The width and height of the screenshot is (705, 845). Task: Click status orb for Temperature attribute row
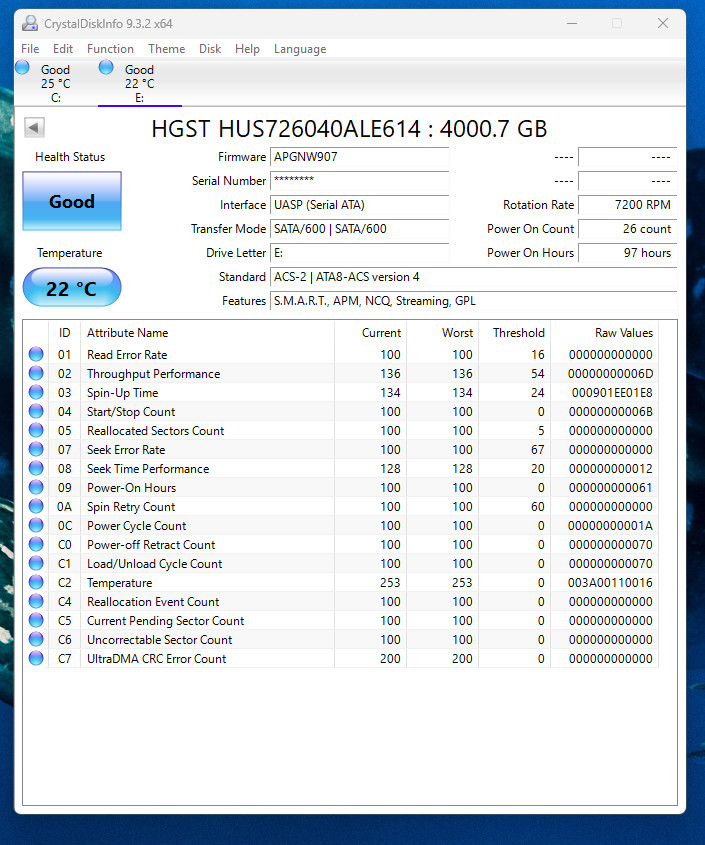point(36,582)
